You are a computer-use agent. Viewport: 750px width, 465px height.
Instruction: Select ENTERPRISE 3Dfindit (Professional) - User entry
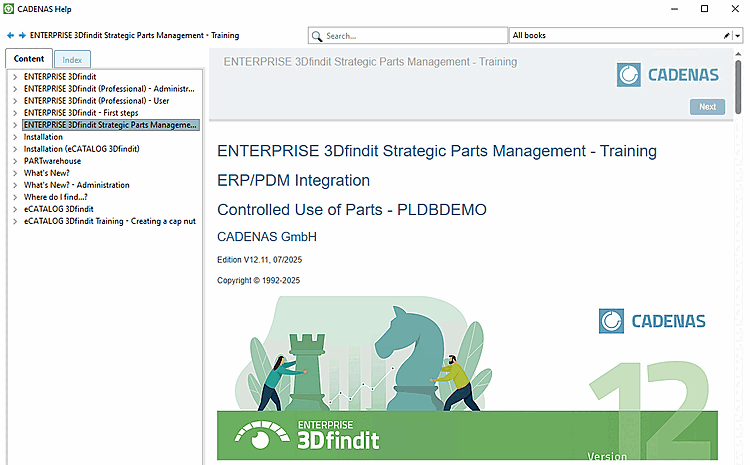tap(96, 101)
